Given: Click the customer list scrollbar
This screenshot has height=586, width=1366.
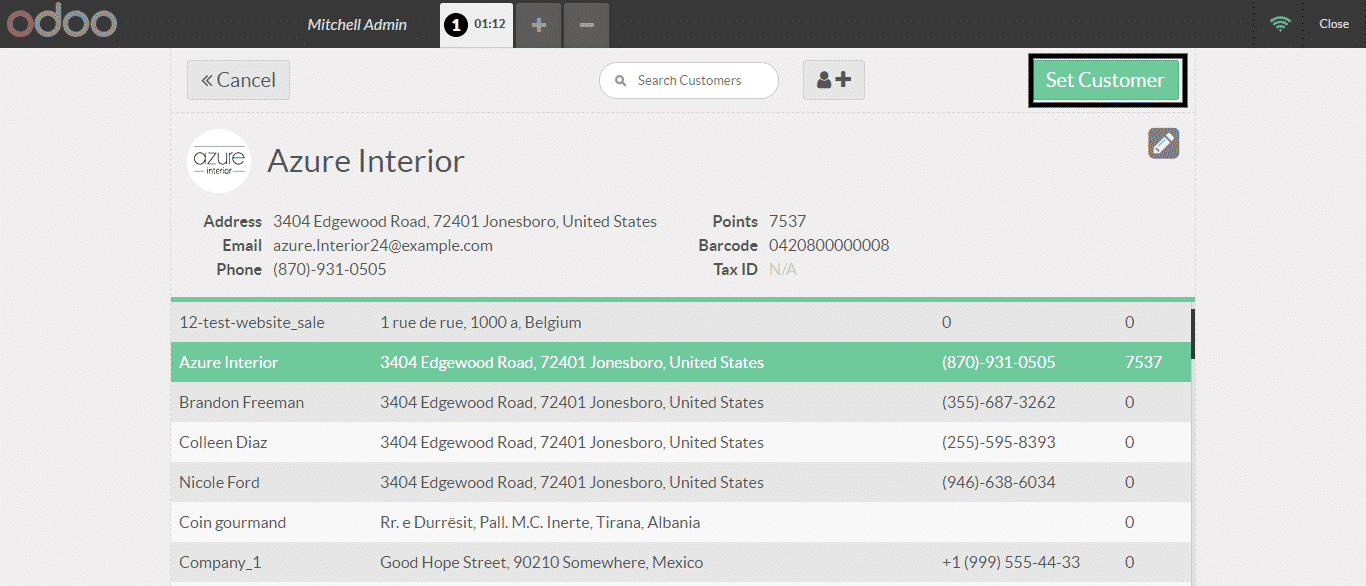Looking at the screenshot, I should (x=1192, y=334).
